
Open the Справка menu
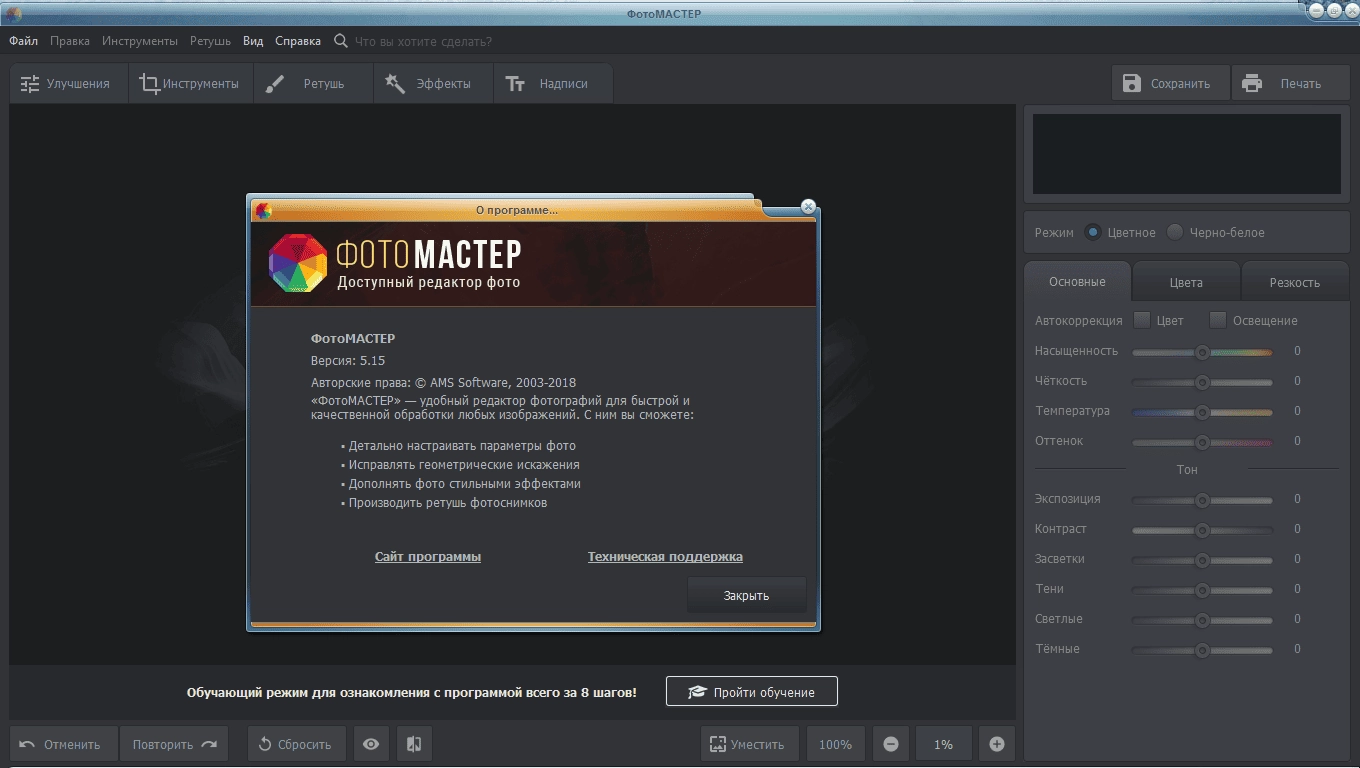pos(298,41)
